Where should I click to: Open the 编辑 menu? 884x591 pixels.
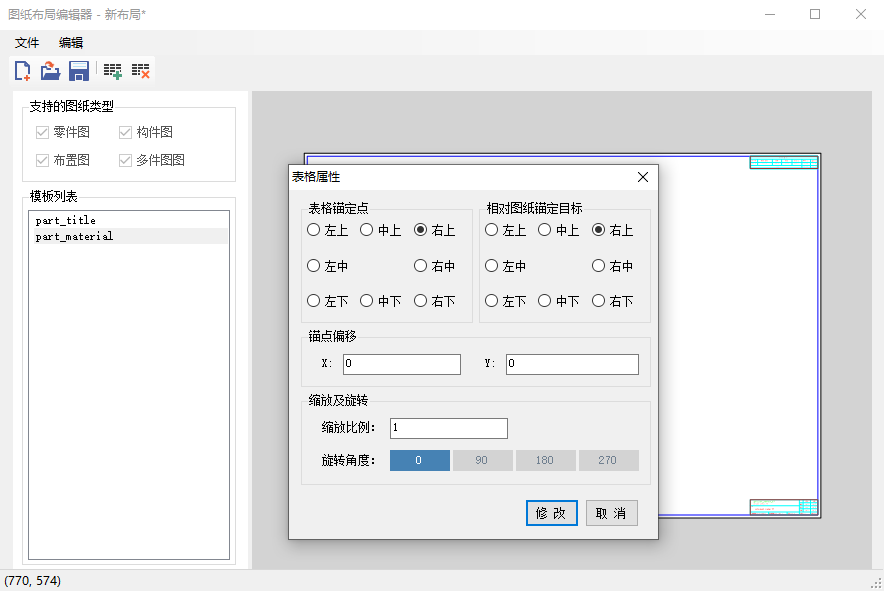tap(71, 43)
